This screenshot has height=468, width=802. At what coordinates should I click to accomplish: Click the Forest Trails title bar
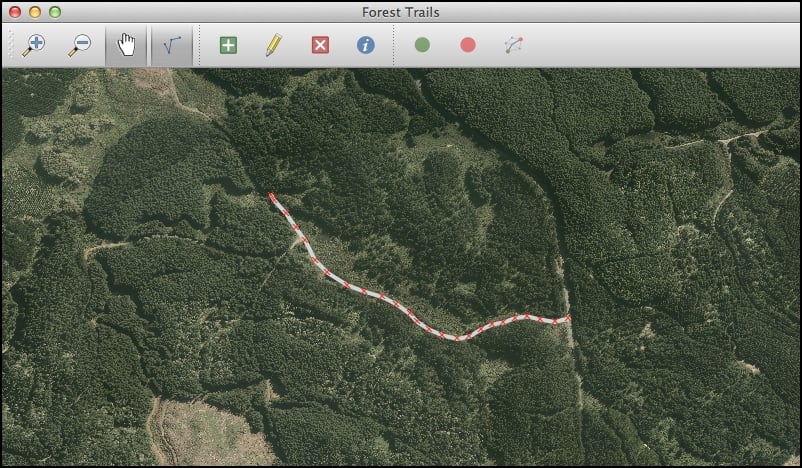point(400,12)
